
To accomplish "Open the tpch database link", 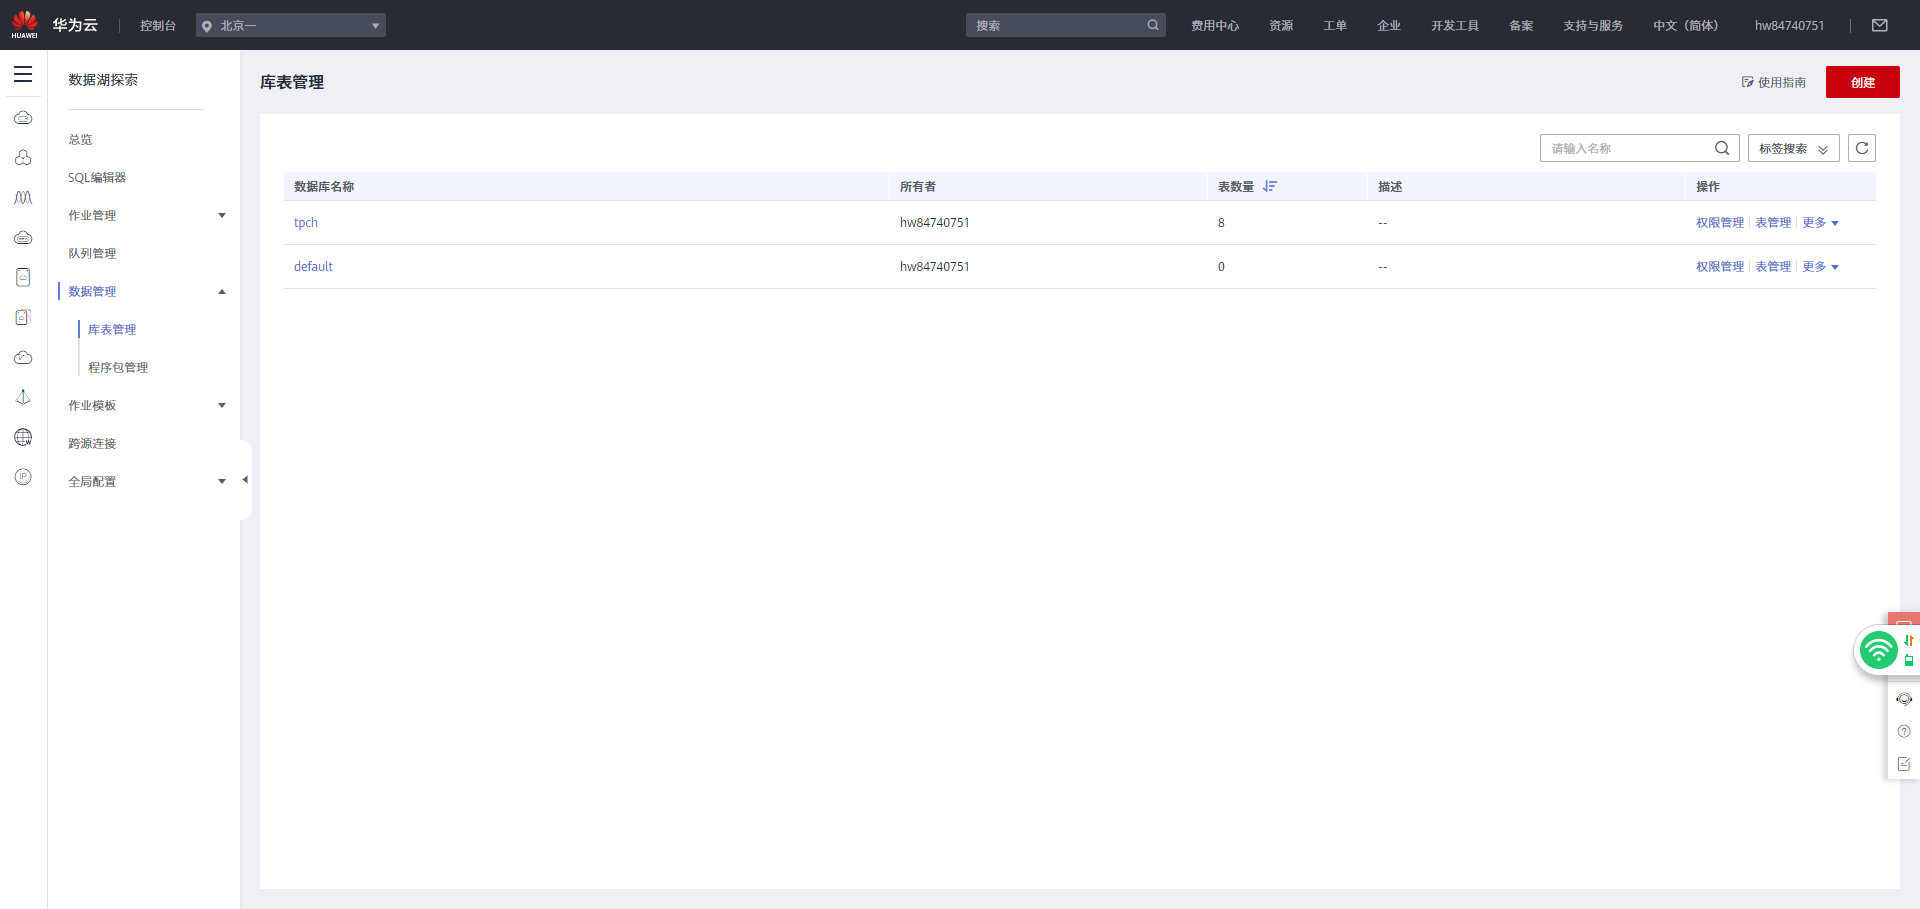I will point(306,223).
